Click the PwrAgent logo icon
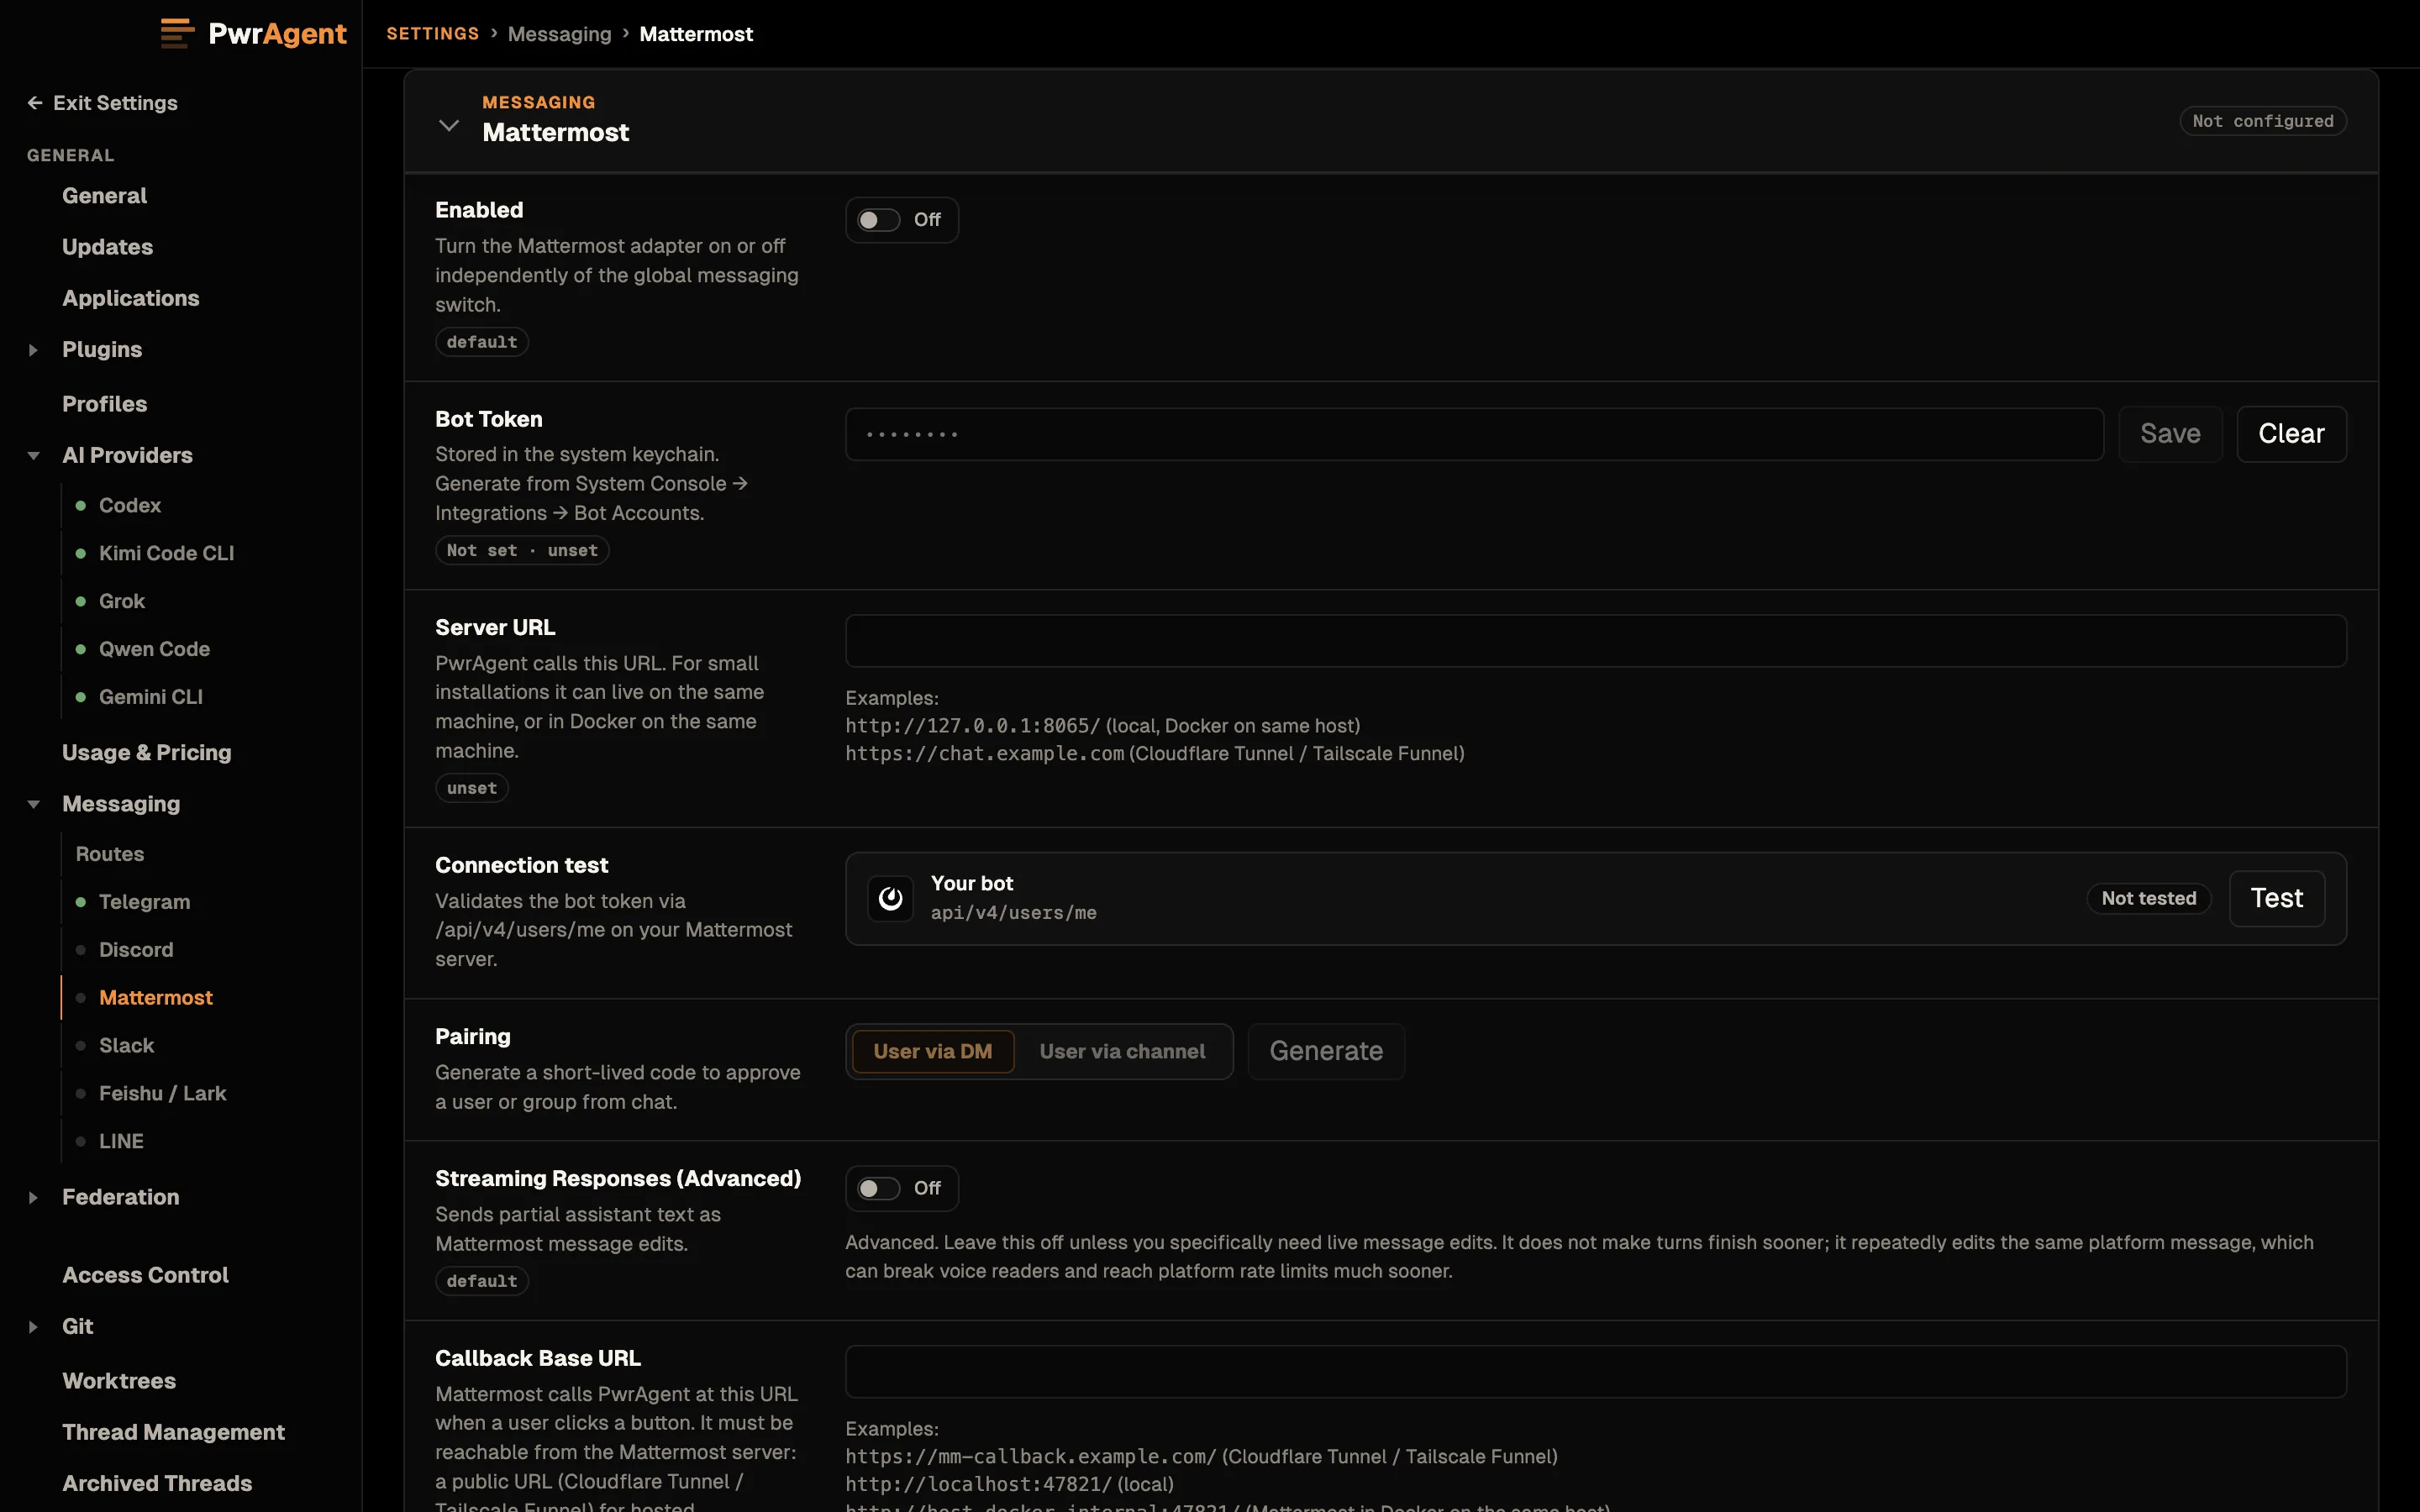2420x1512 pixels. pyautogui.click(x=177, y=33)
